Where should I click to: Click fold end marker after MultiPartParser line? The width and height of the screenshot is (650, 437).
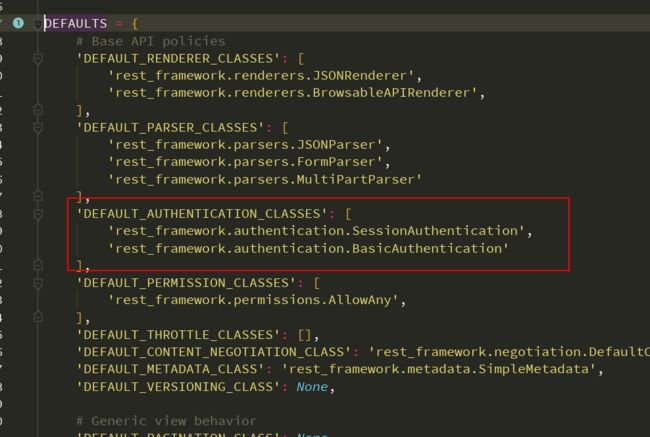[x=38, y=195]
